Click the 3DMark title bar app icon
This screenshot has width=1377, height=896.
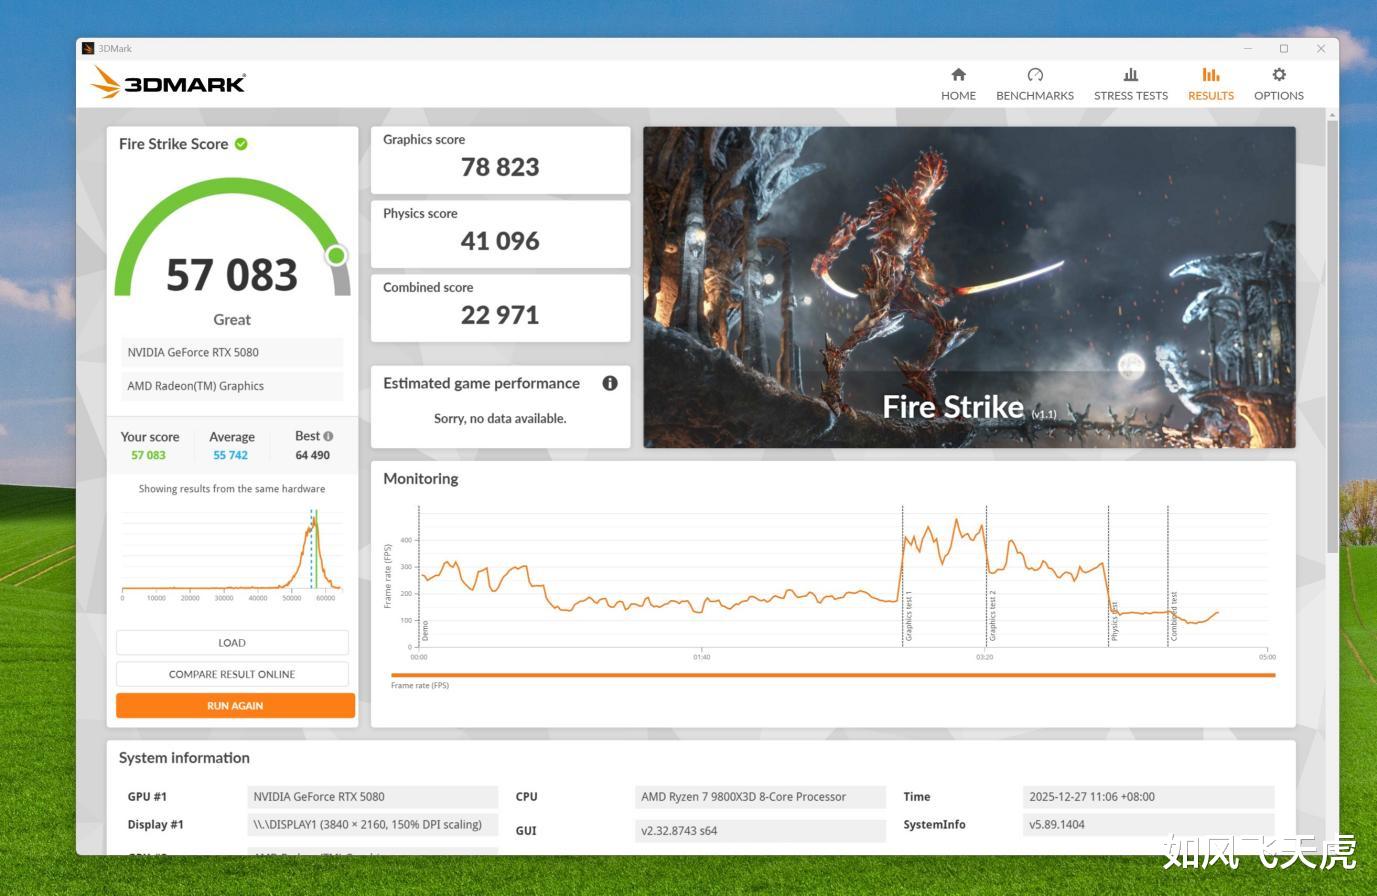coord(88,48)
